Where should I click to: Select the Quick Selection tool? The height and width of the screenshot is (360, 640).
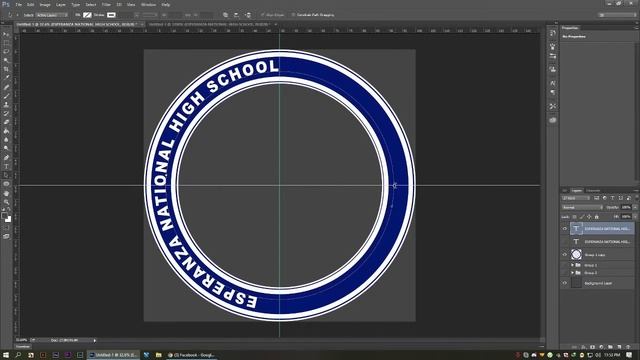tap(6, 61)
